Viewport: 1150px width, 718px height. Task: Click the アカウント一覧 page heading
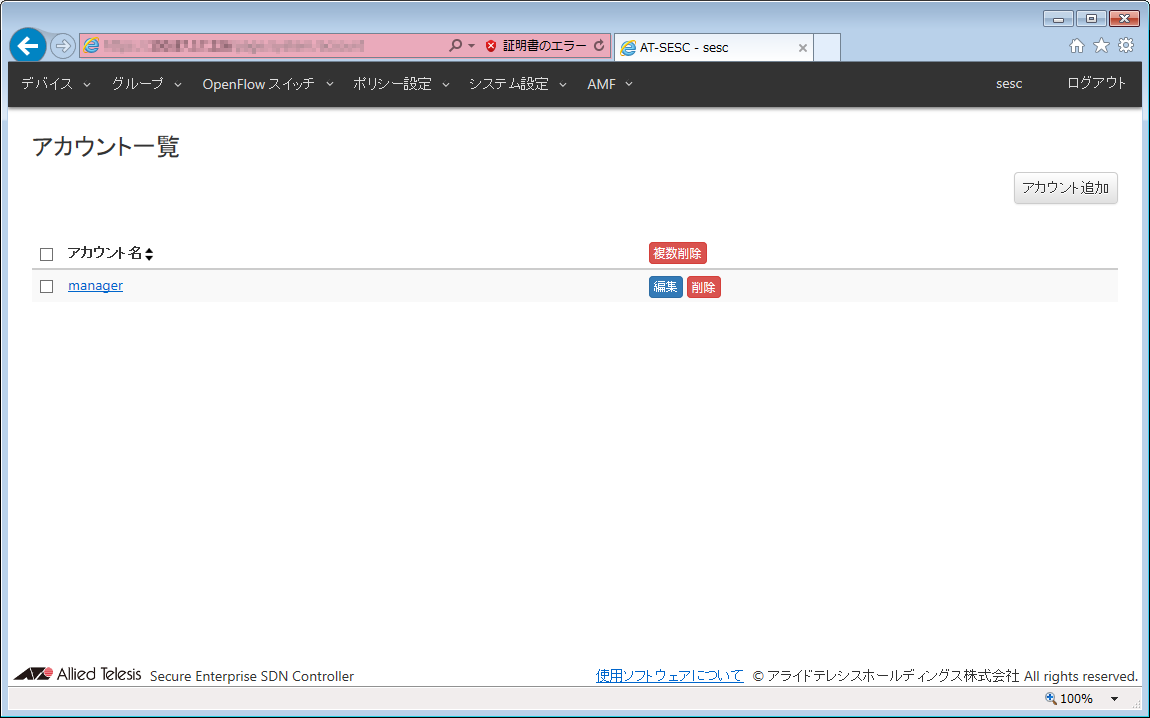[x=106, y=147]
